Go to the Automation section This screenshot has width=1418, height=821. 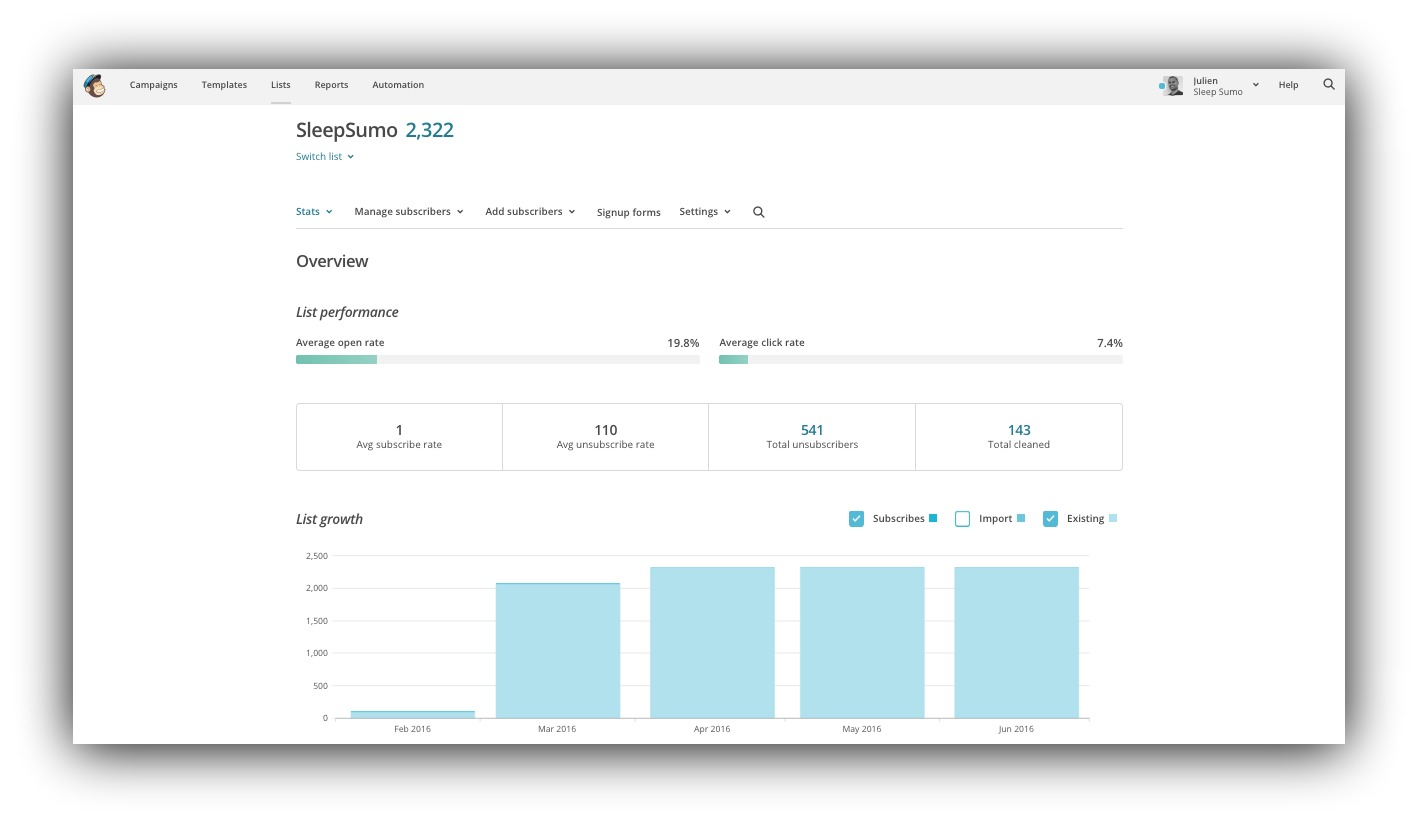(398, 85)
